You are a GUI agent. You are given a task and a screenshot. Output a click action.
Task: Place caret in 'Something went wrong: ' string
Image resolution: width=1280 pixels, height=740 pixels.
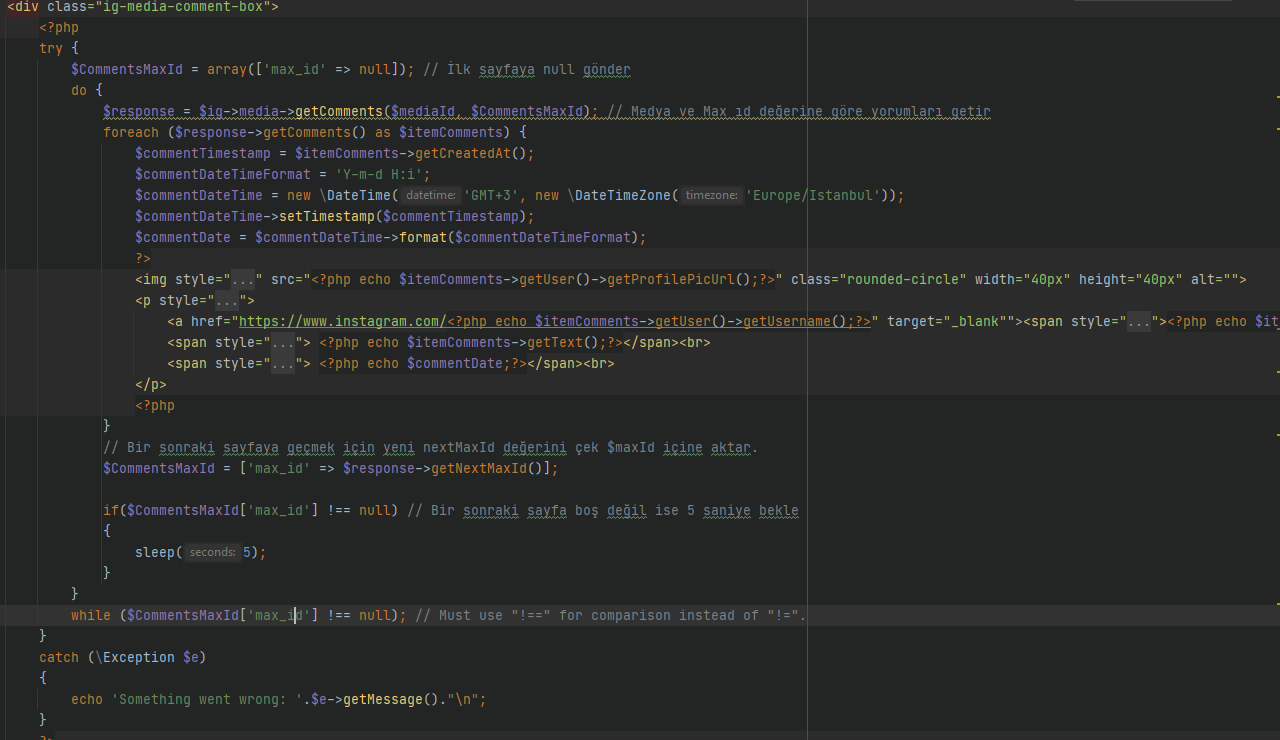click(207, 700)
